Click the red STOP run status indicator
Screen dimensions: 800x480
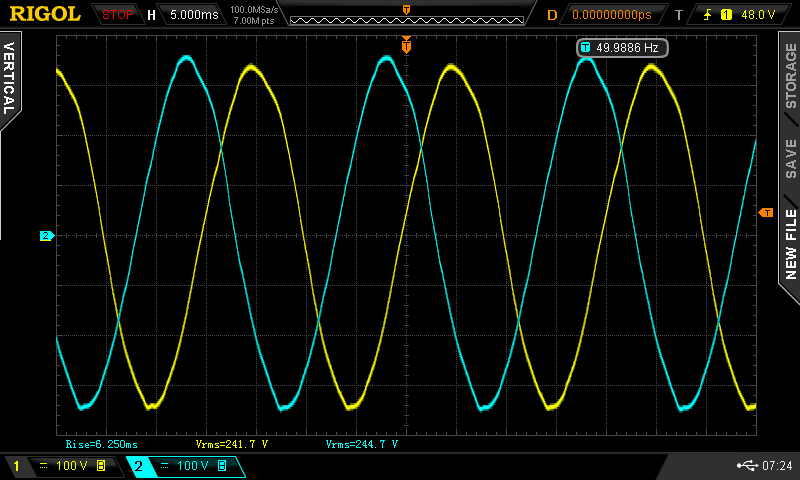[x=117, y=14]
